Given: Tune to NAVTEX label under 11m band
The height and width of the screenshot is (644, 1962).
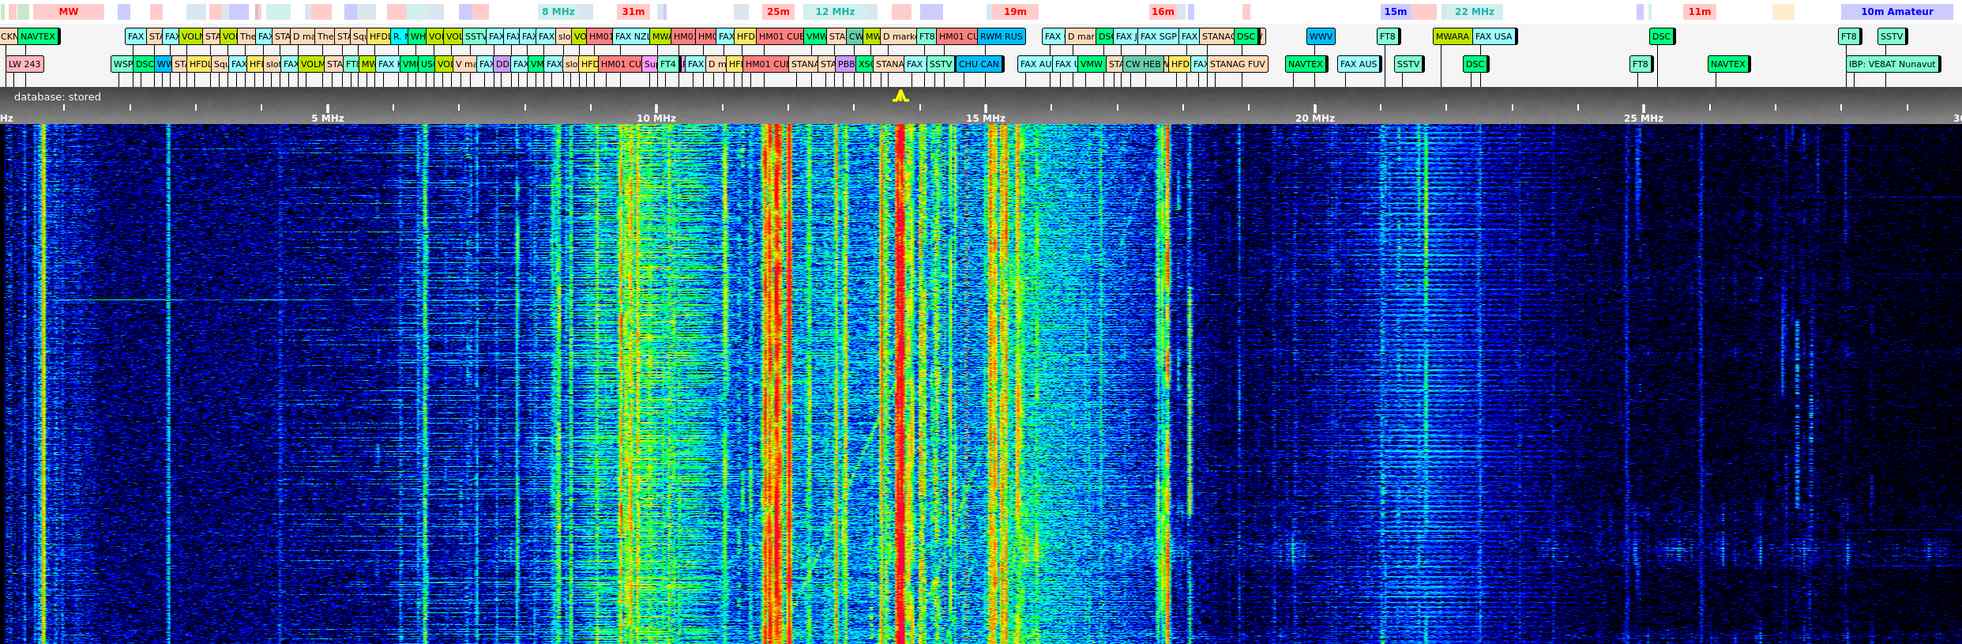Looking at the screenshot, I should point(1728,64).
